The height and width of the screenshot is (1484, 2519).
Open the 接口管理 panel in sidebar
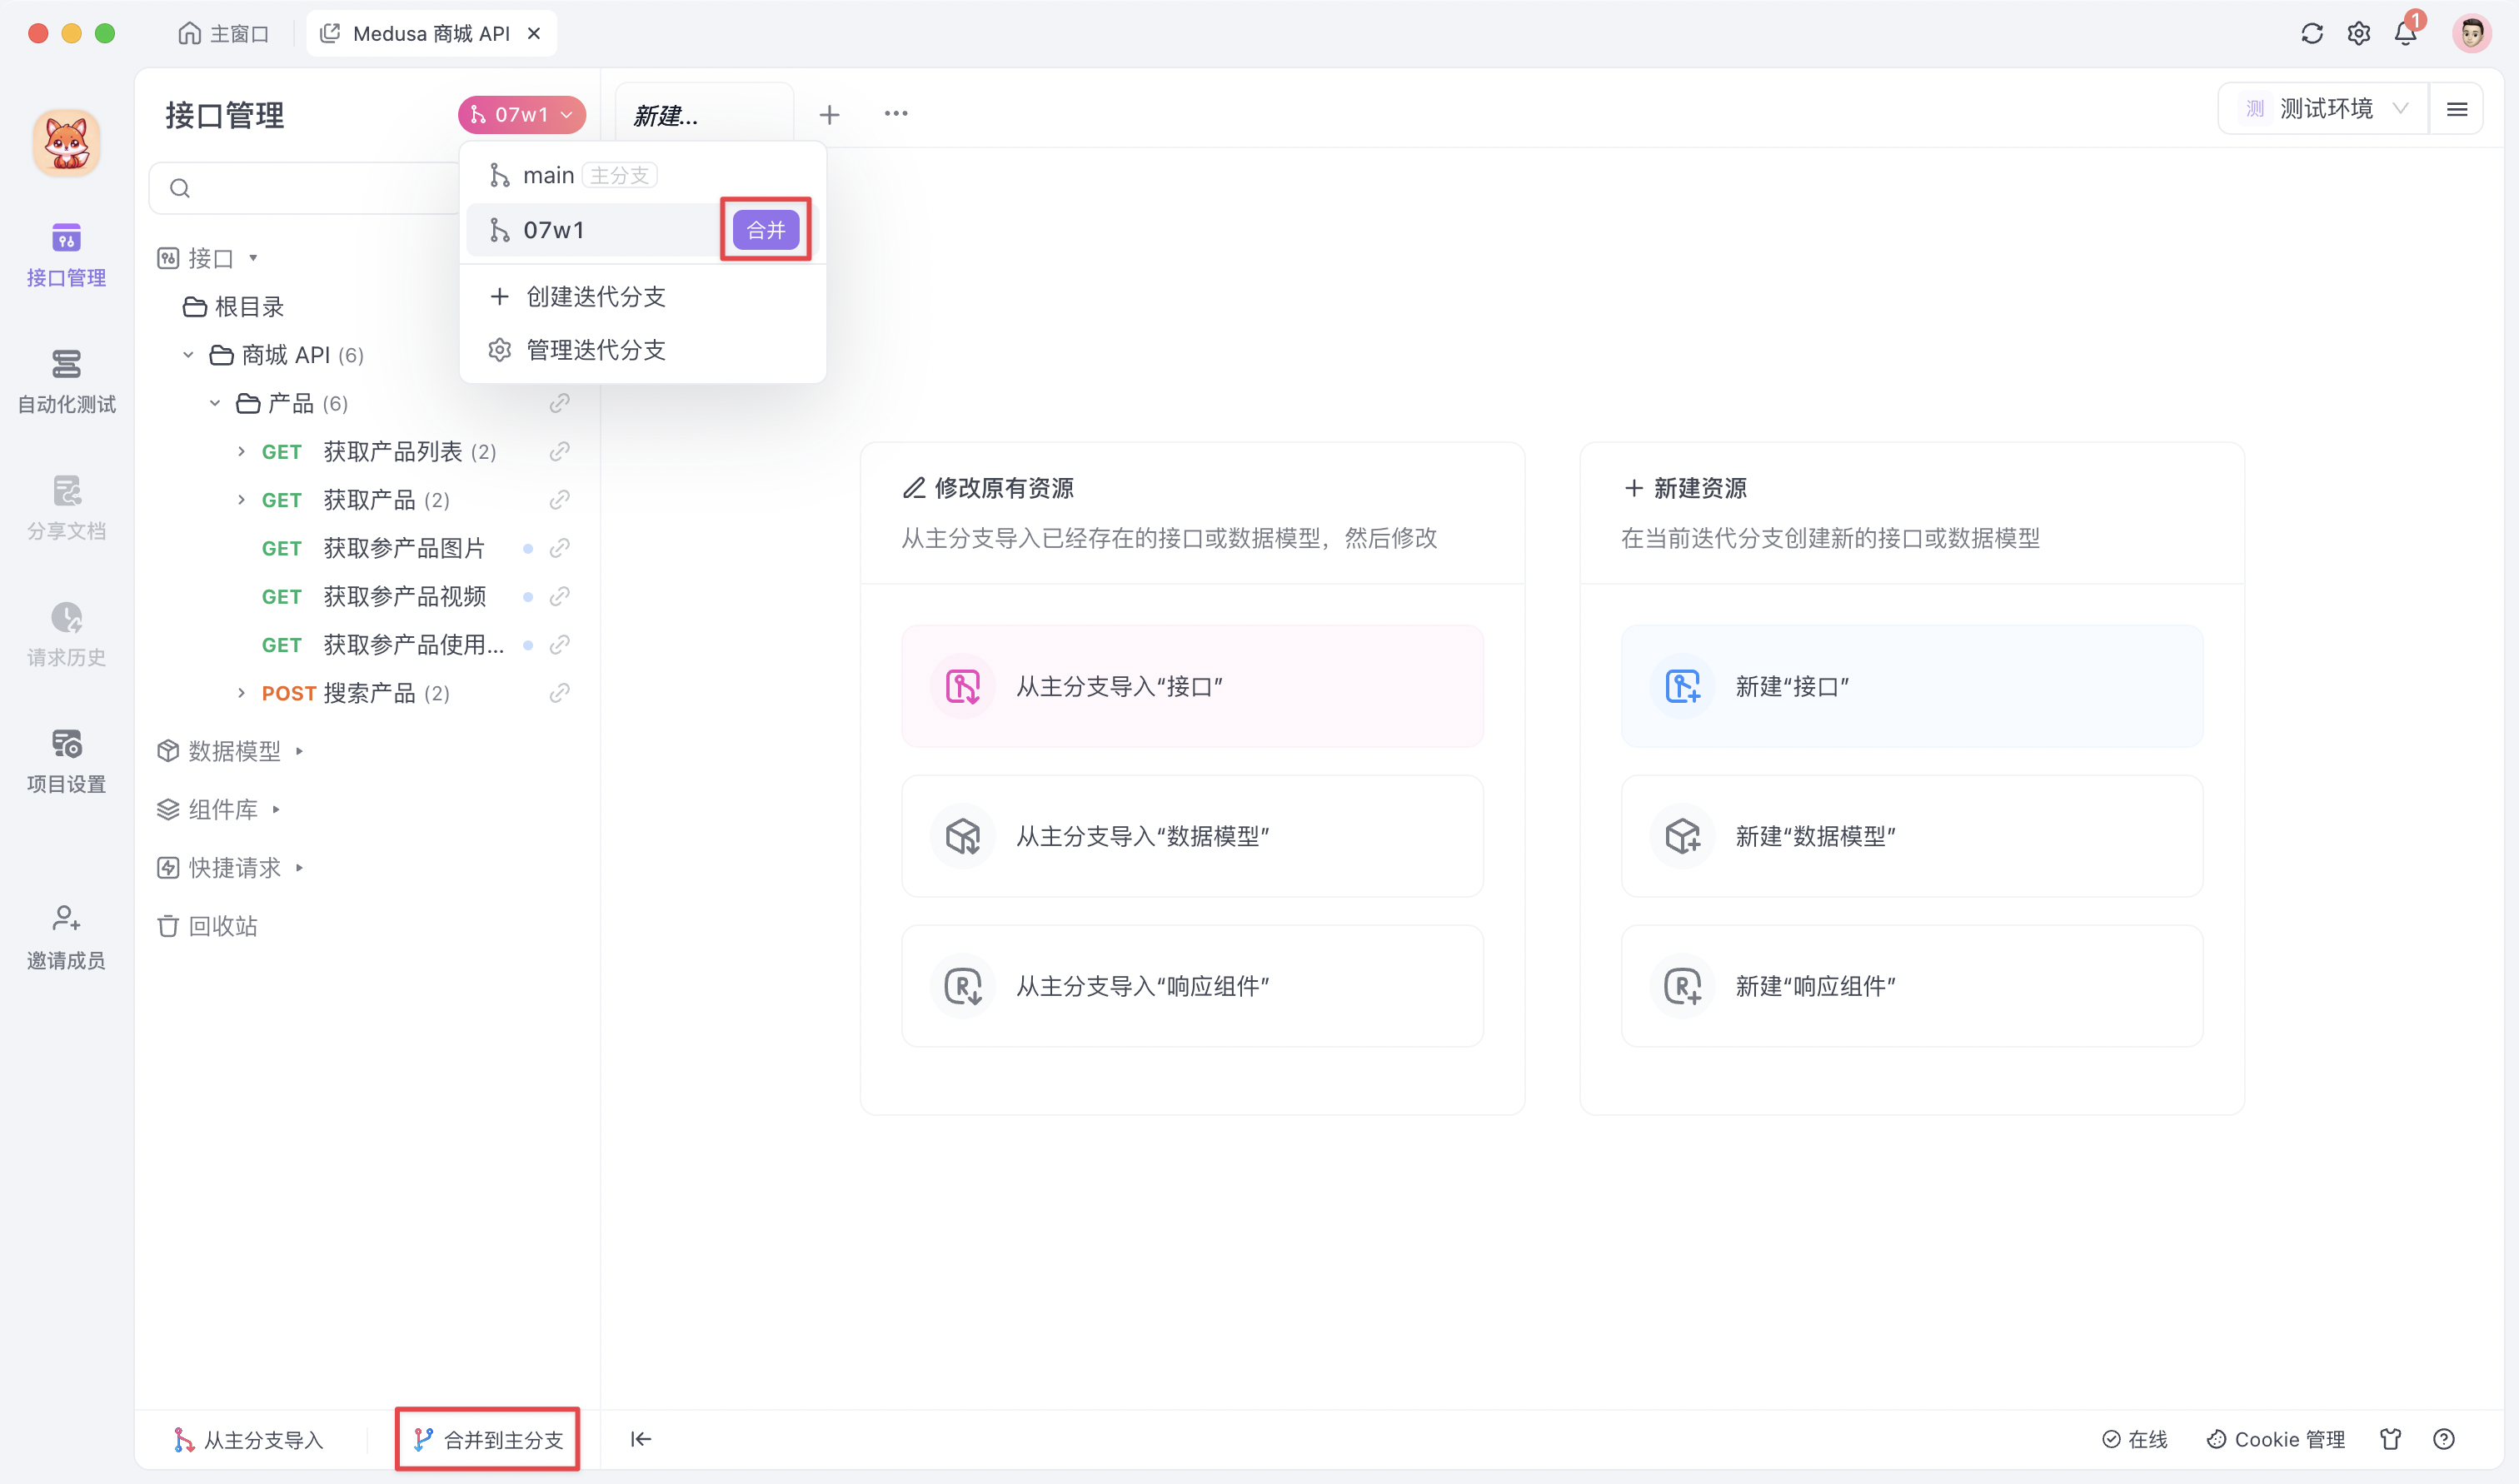(x=65, y=255)
